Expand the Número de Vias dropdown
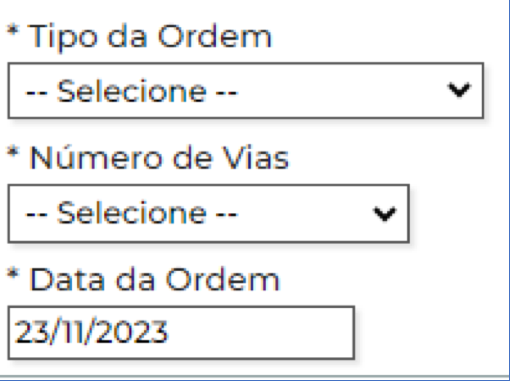 pos(209,213)
